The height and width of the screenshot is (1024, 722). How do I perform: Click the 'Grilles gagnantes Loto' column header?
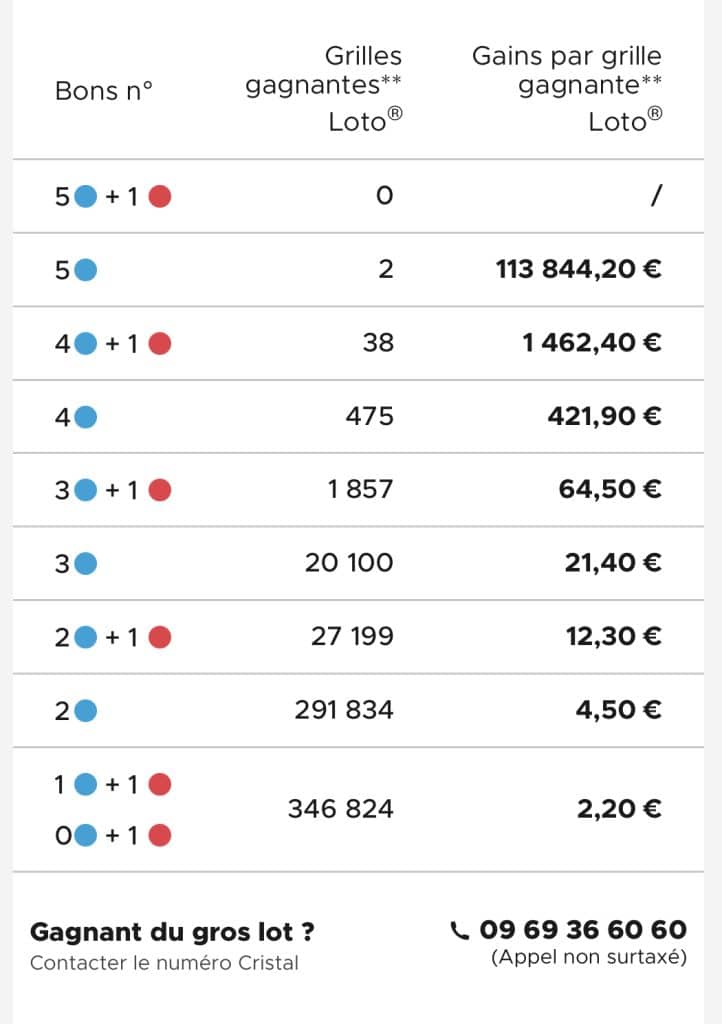[x=324, y=89]
